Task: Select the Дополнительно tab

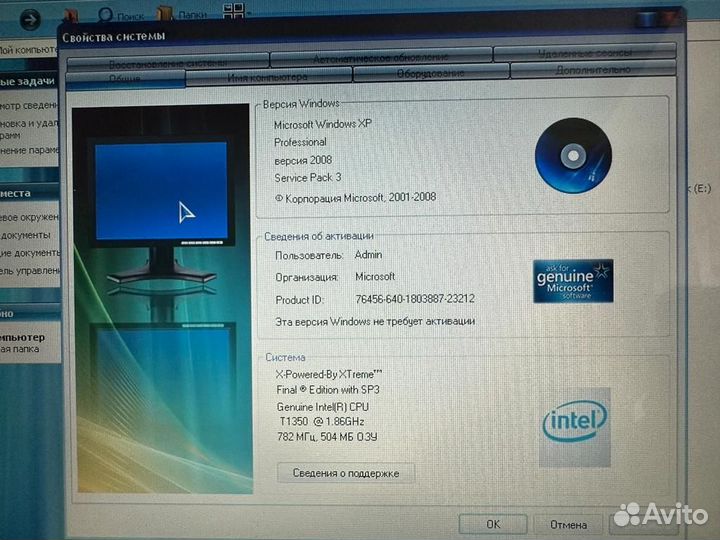Action: (x=592, y=69)
